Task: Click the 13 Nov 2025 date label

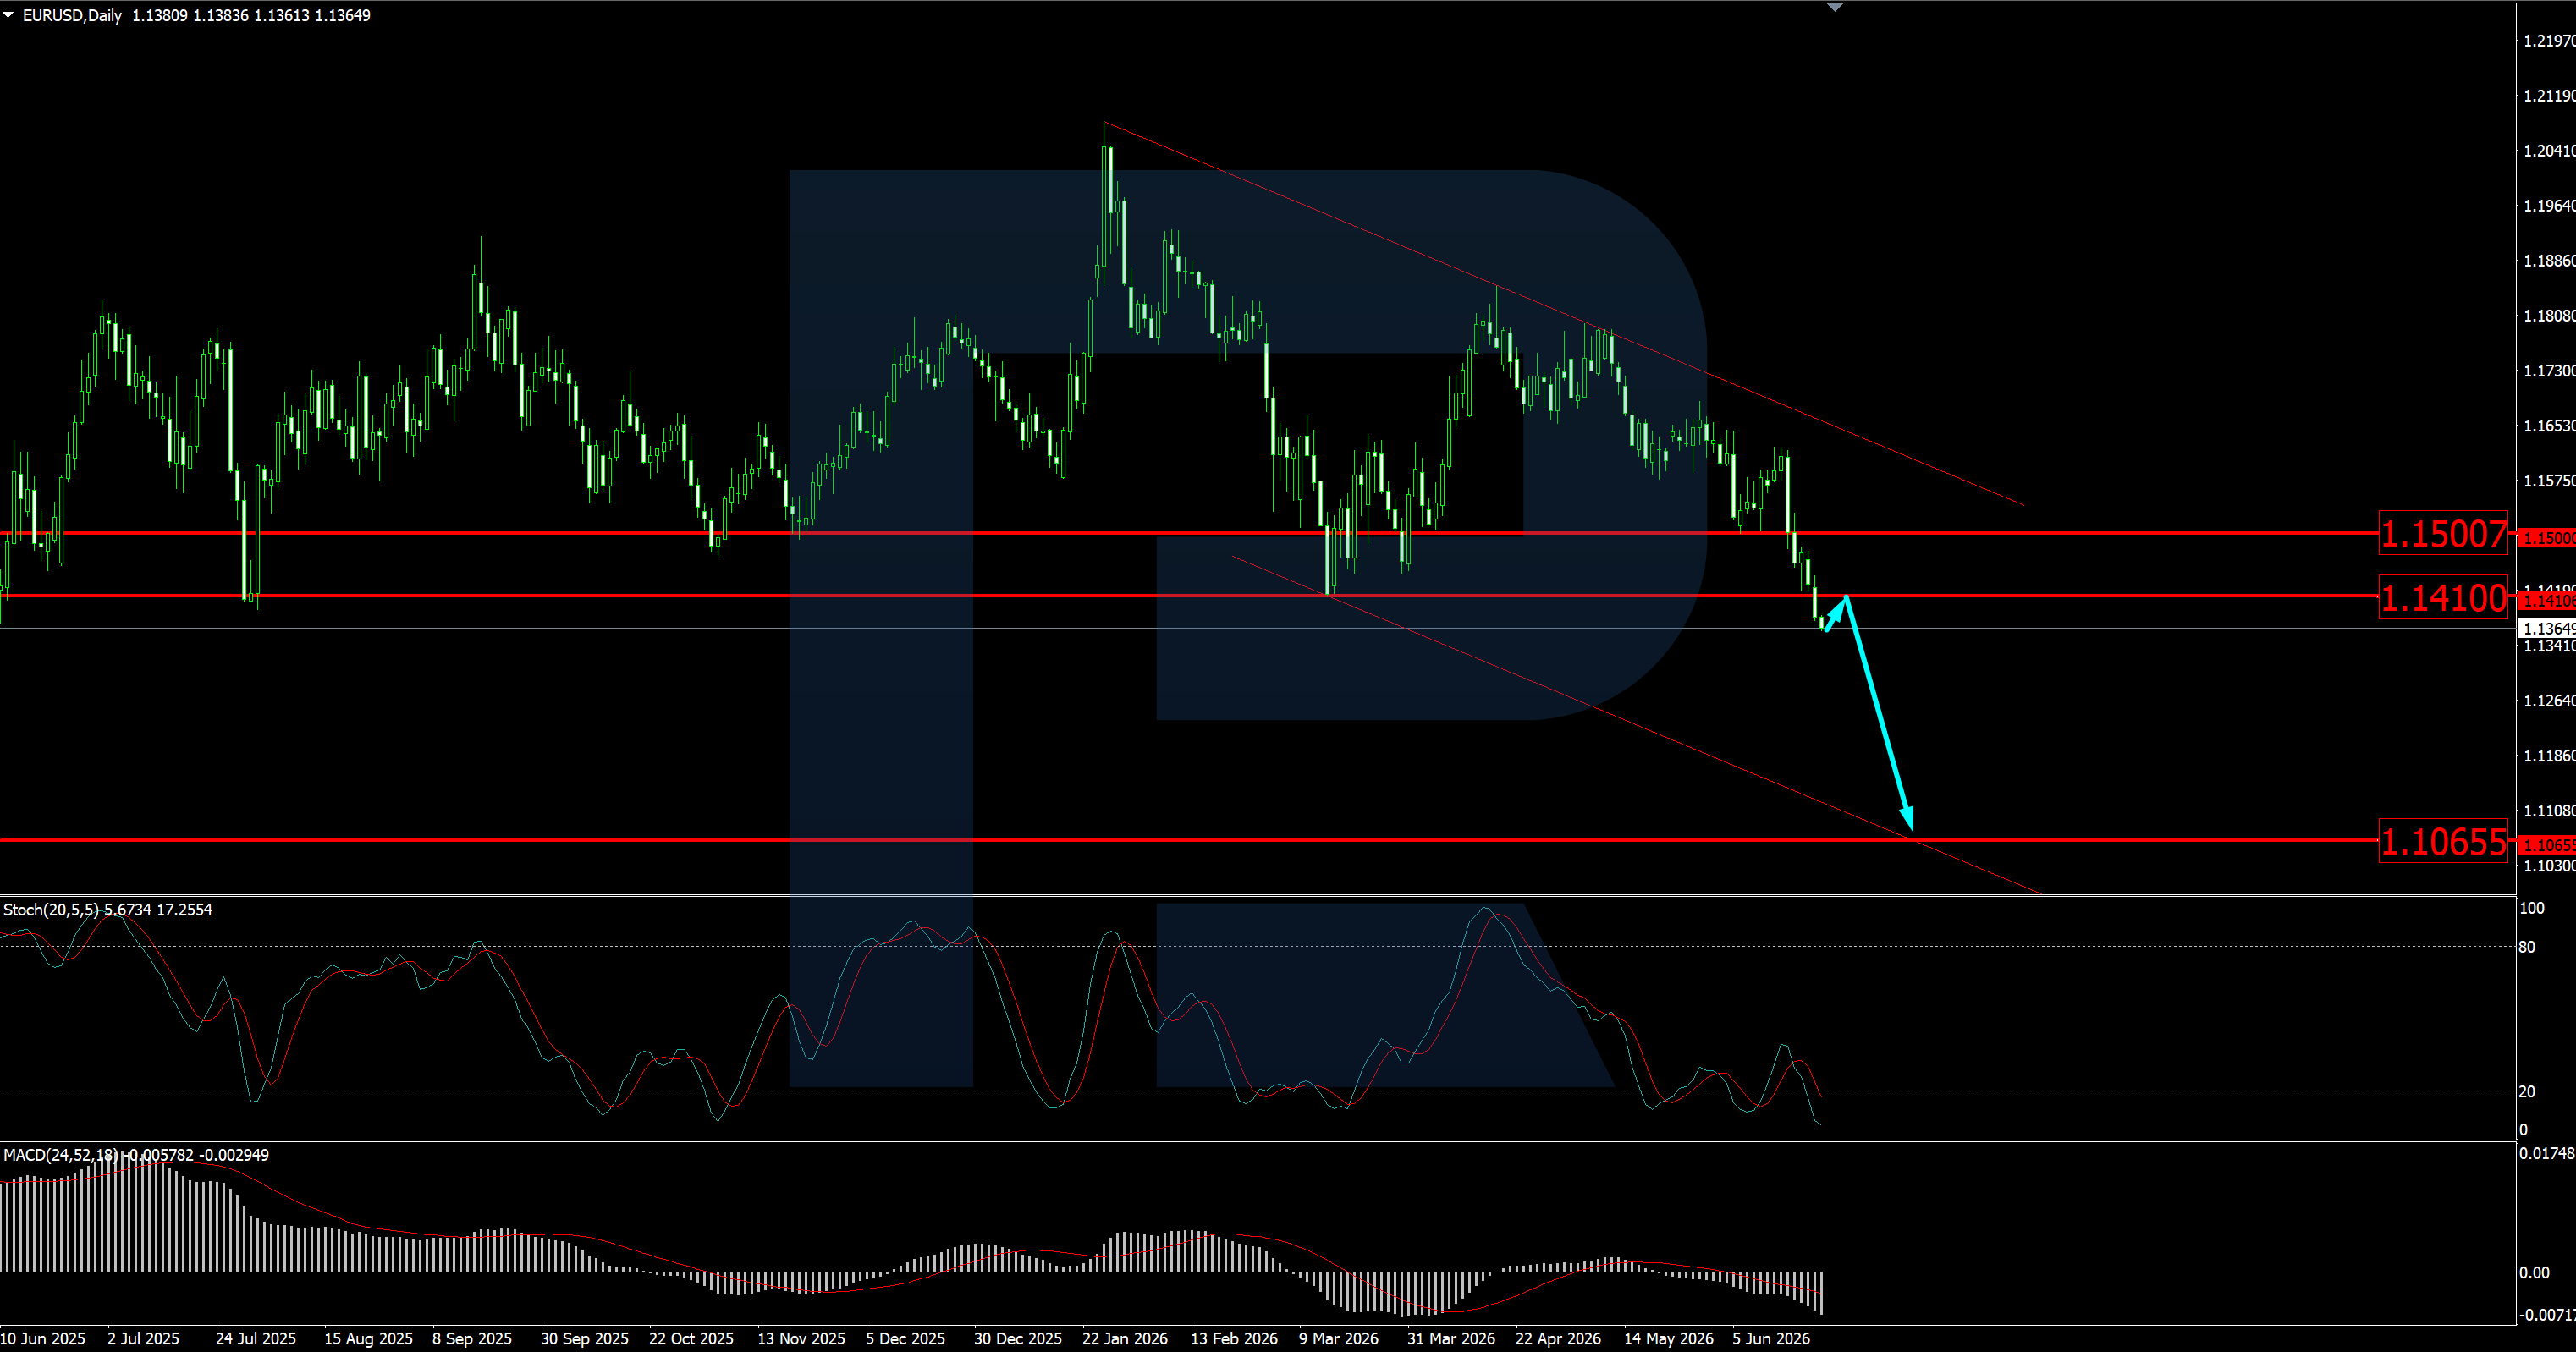Action: coord(801,1339)
